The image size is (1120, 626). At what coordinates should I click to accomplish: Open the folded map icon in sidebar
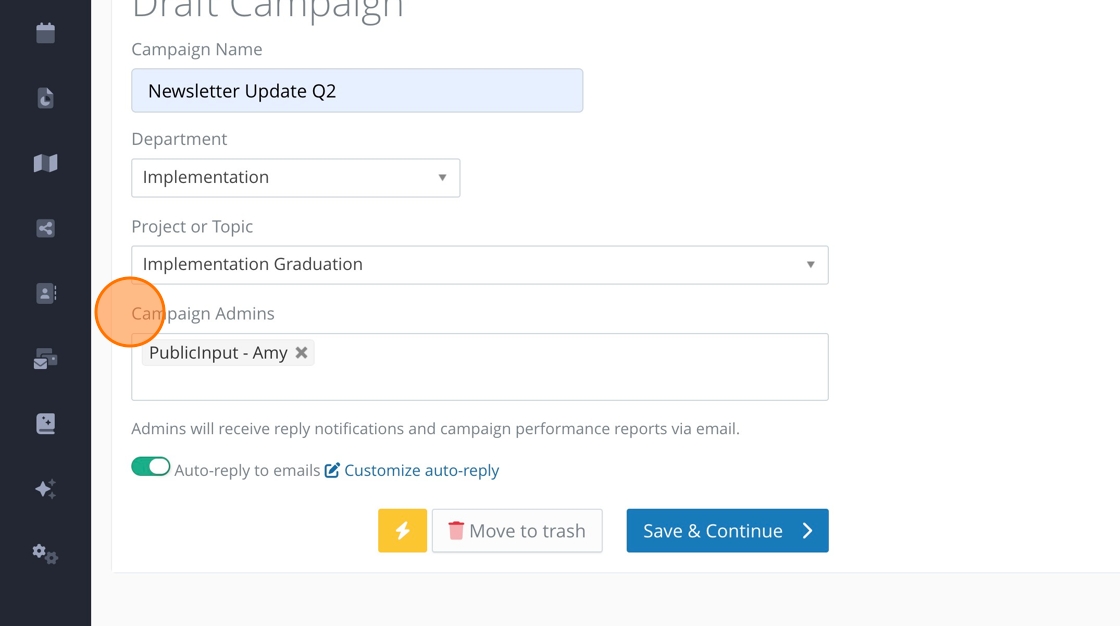tap(45, 163)
